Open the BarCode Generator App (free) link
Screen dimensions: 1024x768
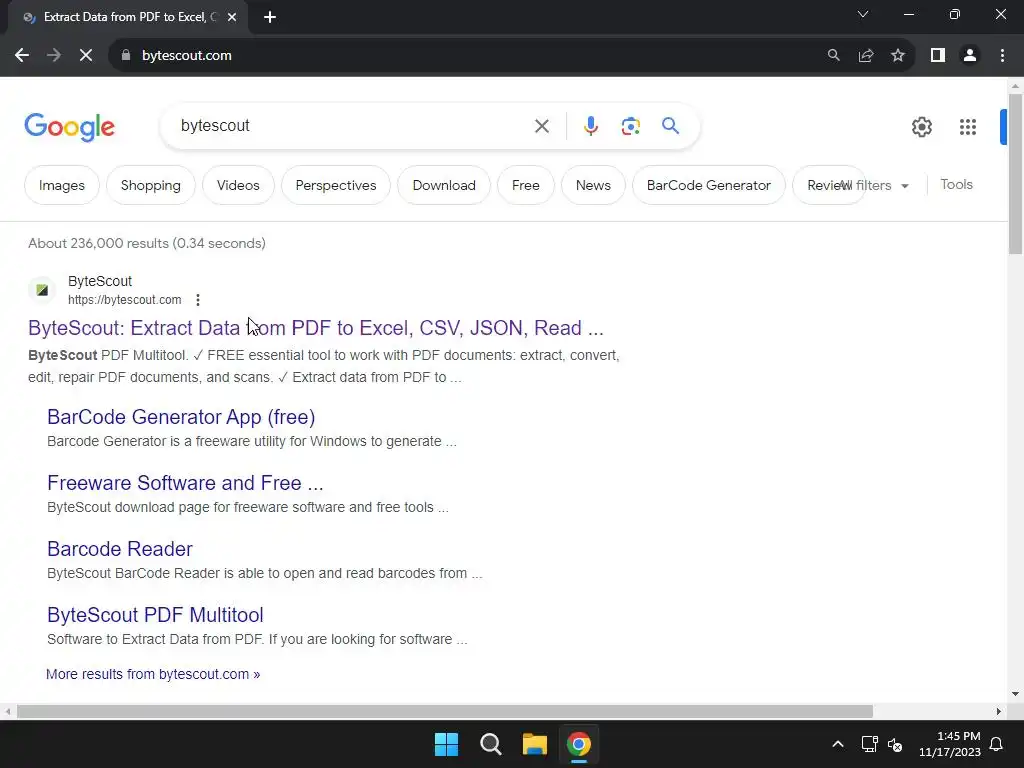(181, 417)
